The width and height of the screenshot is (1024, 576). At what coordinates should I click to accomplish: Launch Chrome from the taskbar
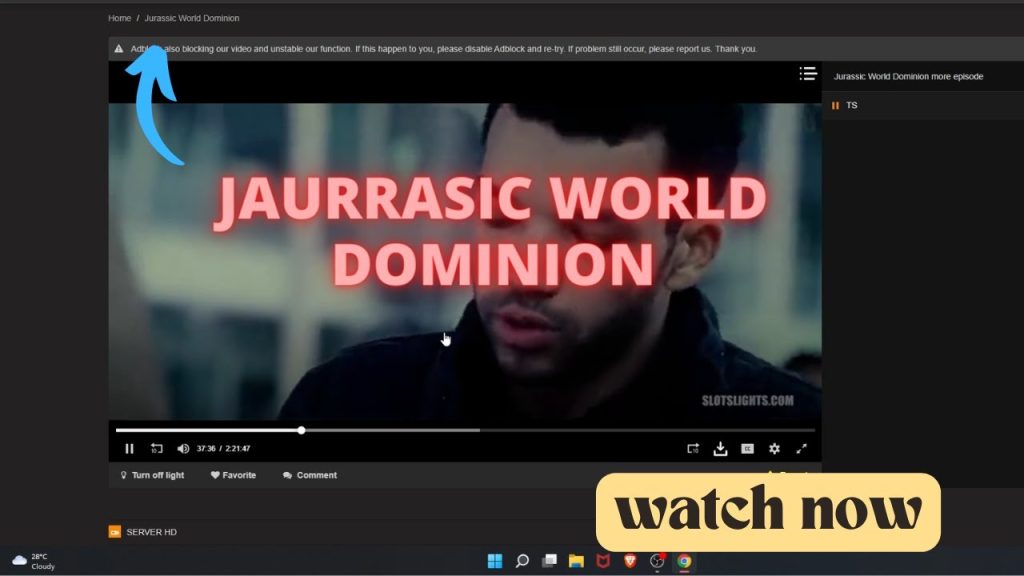684,561
